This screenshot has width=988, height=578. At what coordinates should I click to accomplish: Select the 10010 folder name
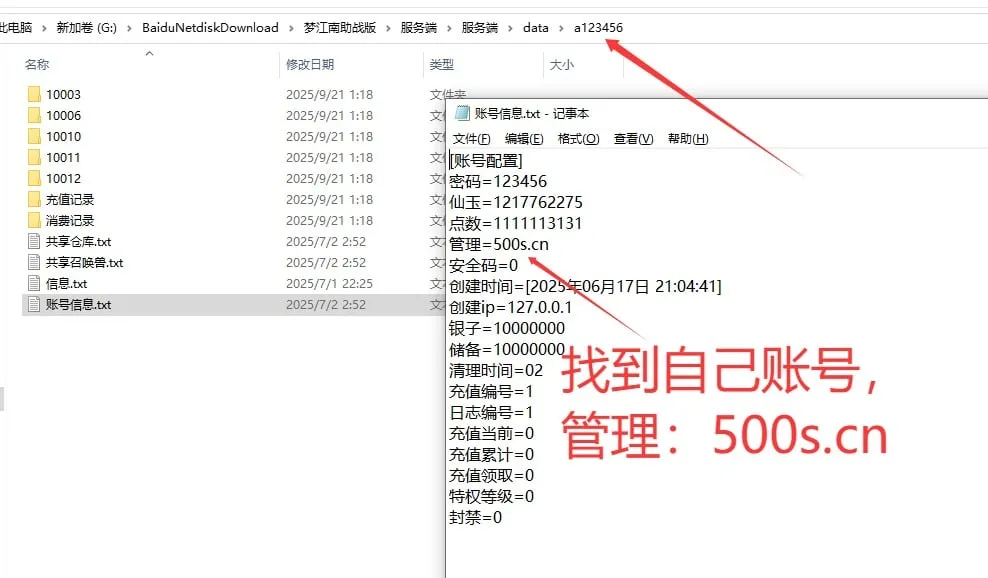tap(63, 136)
